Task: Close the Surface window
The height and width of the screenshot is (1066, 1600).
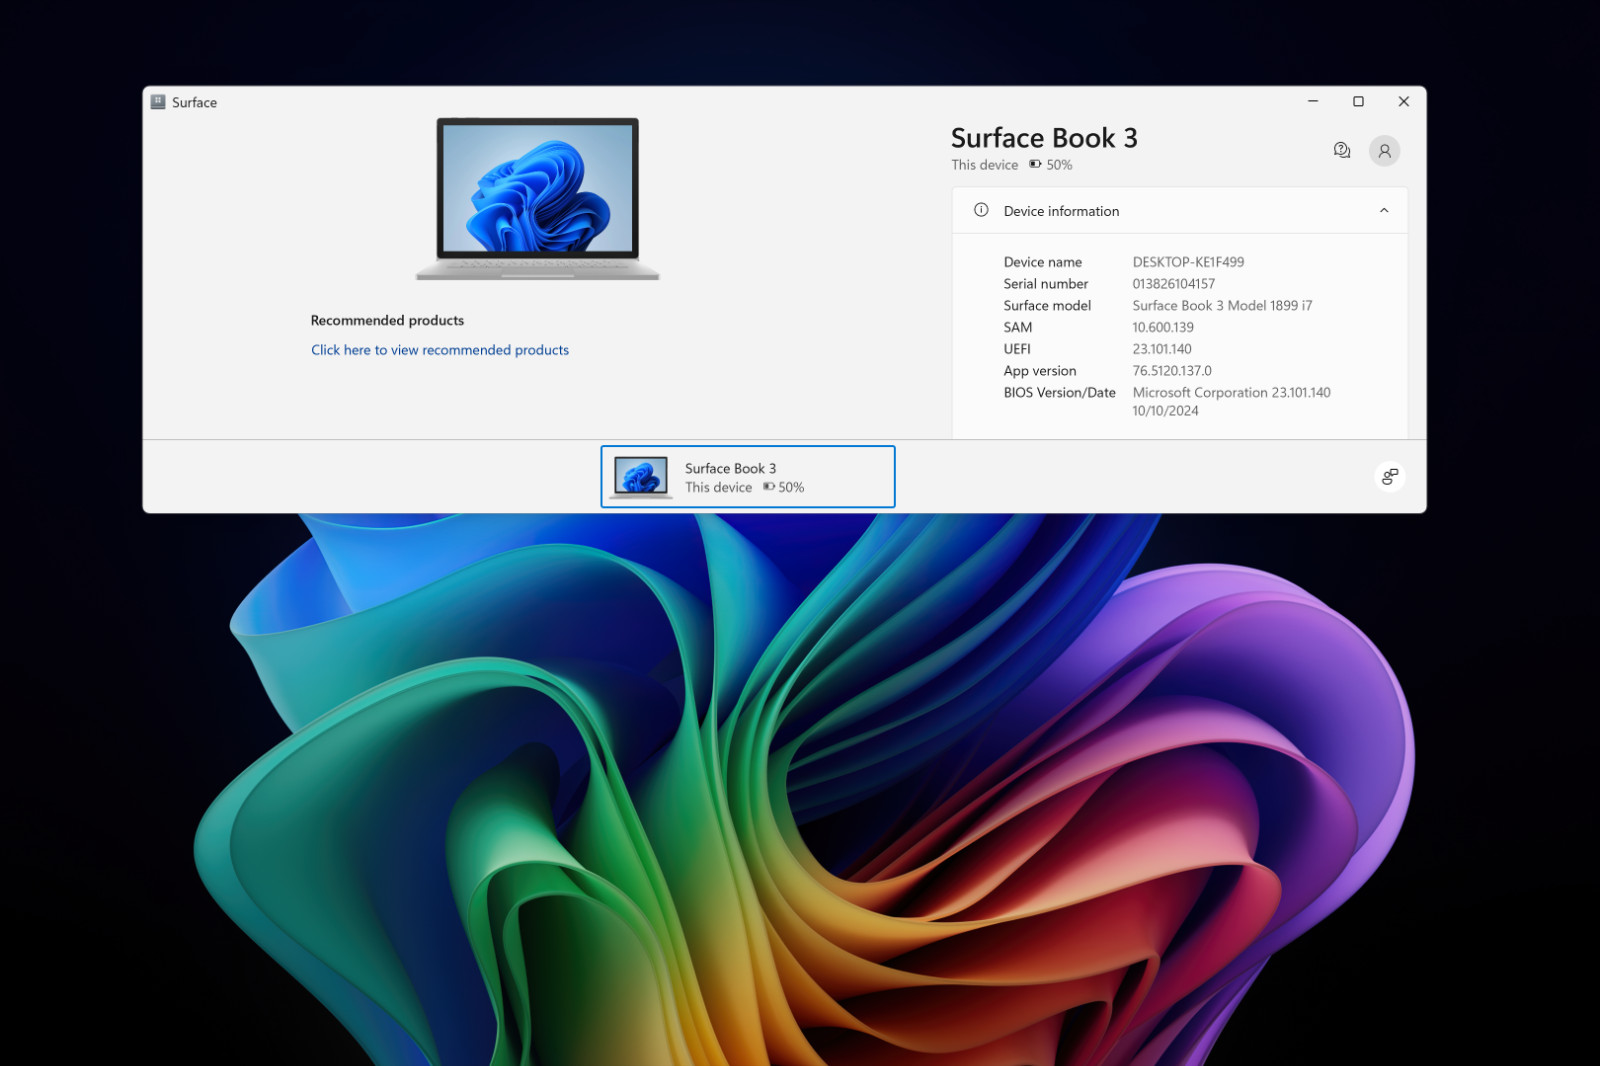Action: click(x=1404, y=101)
